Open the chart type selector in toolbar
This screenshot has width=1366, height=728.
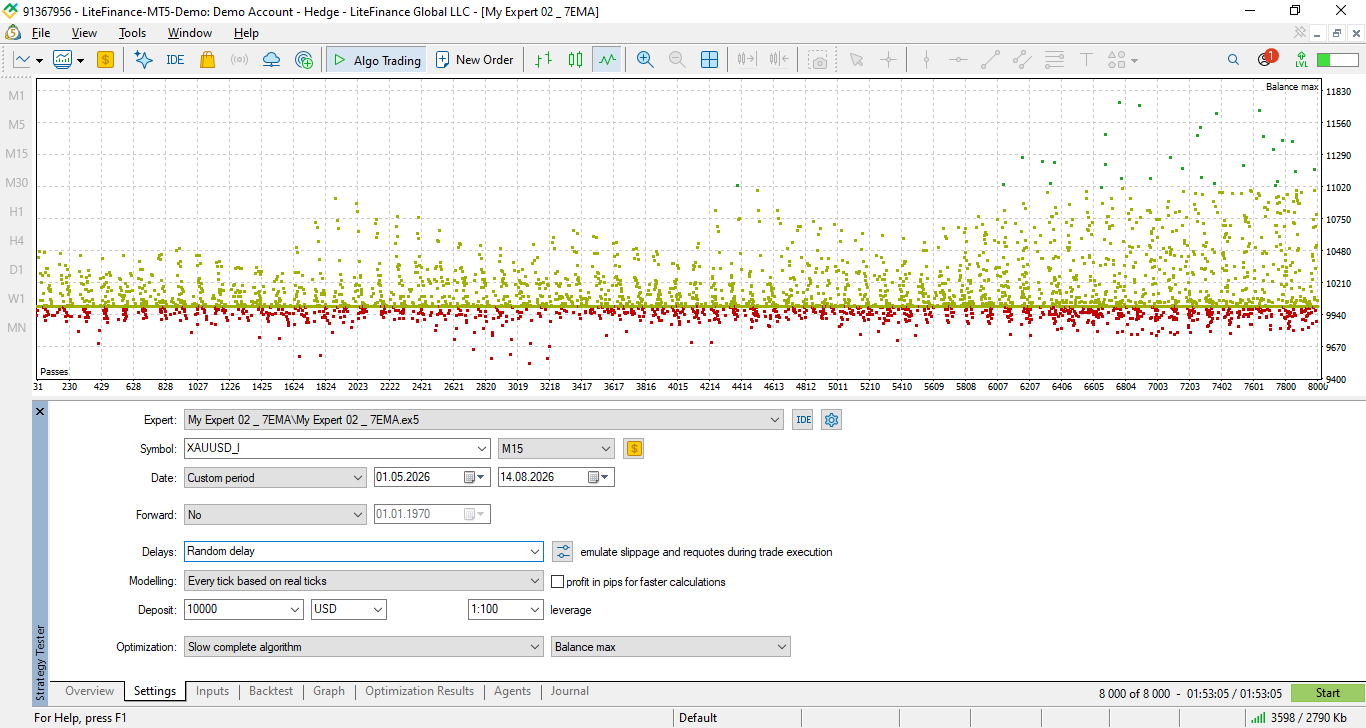[28, 60]
